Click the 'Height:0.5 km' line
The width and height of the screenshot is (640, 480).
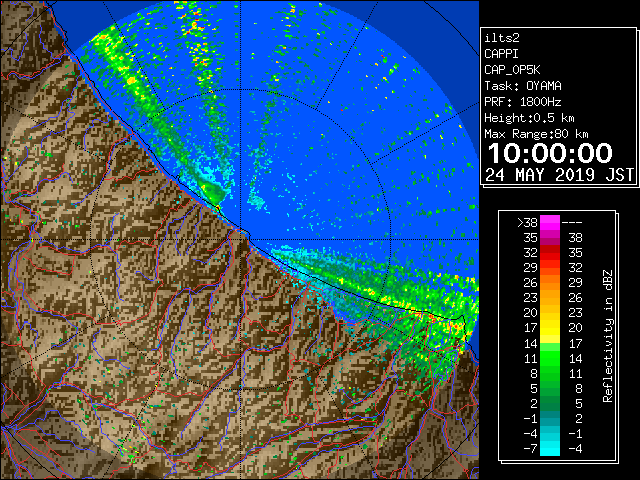coord(529,118)
